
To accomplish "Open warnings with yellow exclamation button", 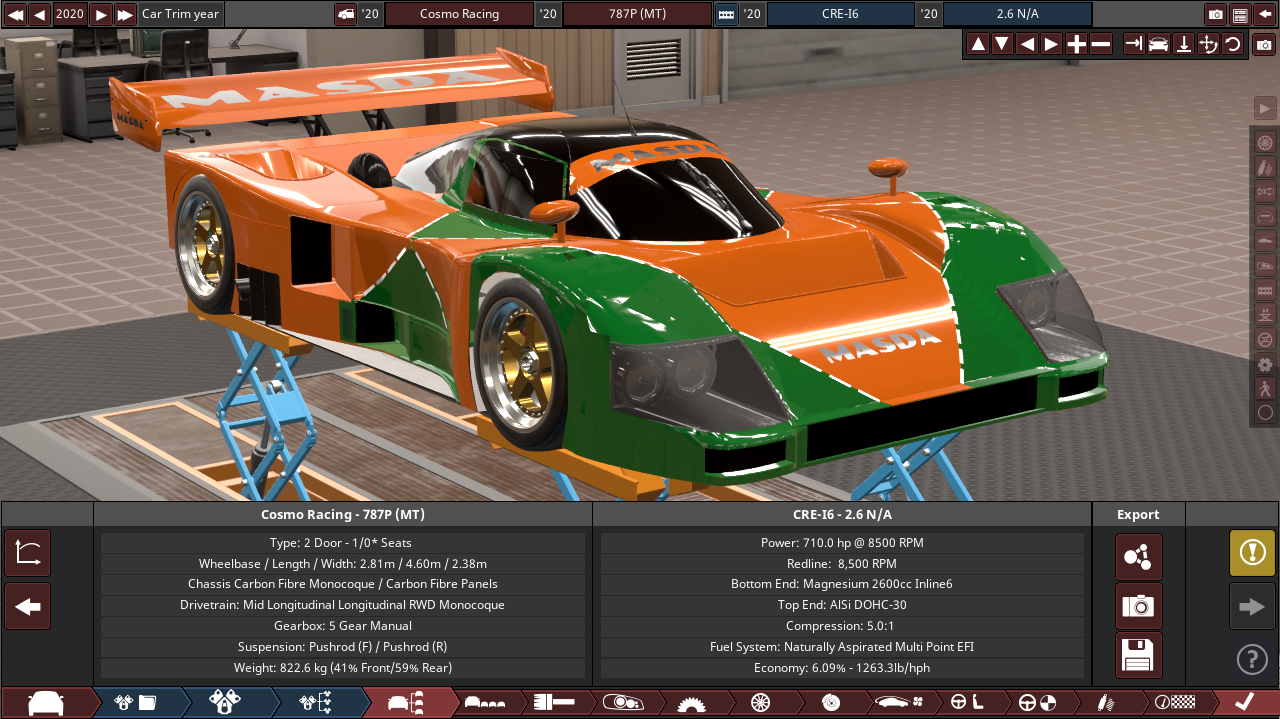I will (1253, 553).
